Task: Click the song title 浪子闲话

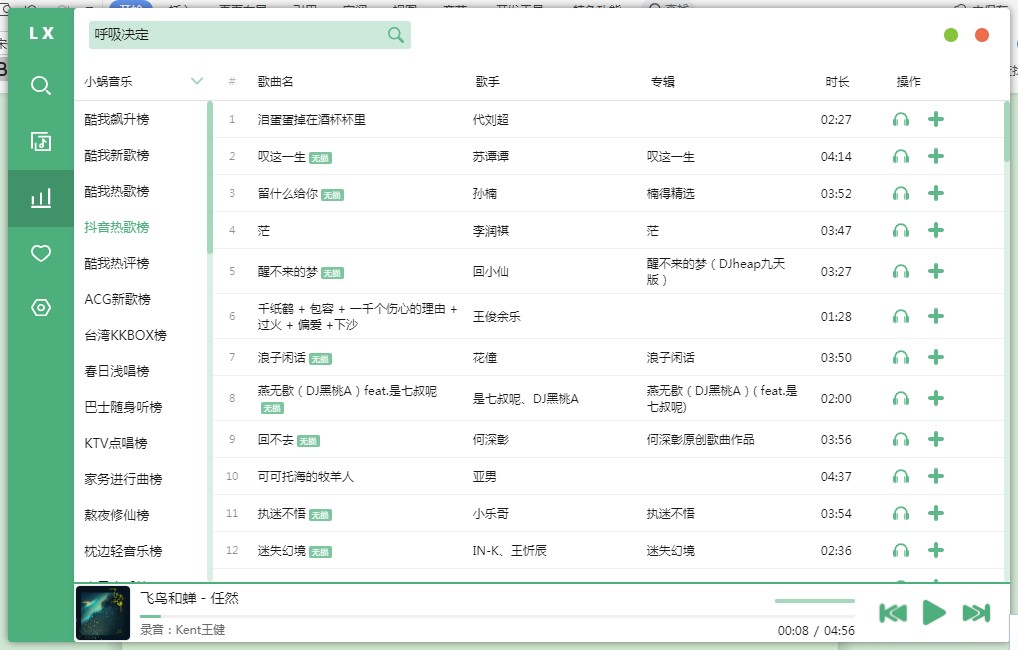Action: tap(281, 358)
